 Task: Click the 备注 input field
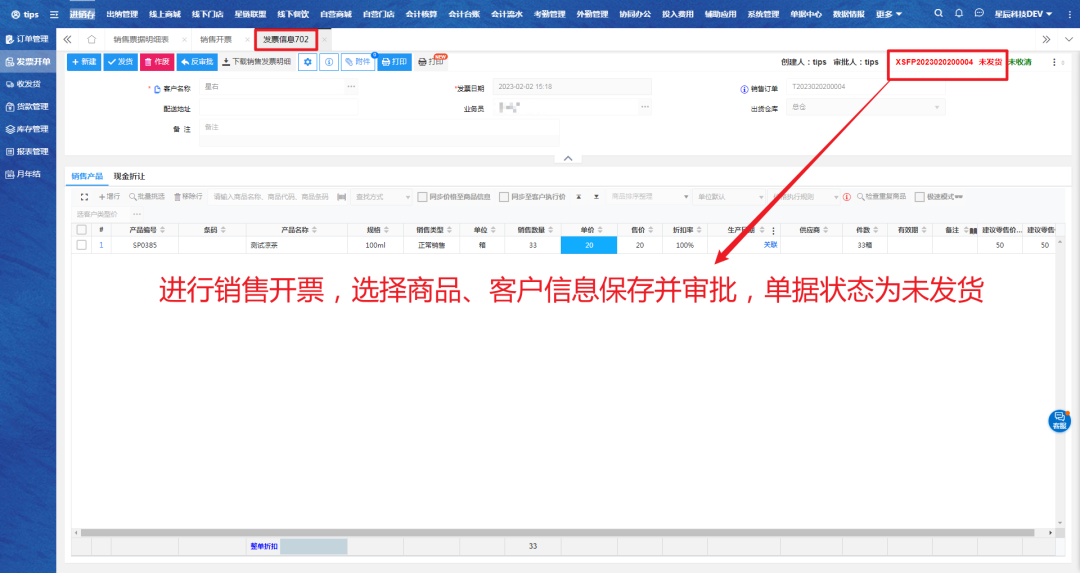pyautogui.click(x=378, y=128)
